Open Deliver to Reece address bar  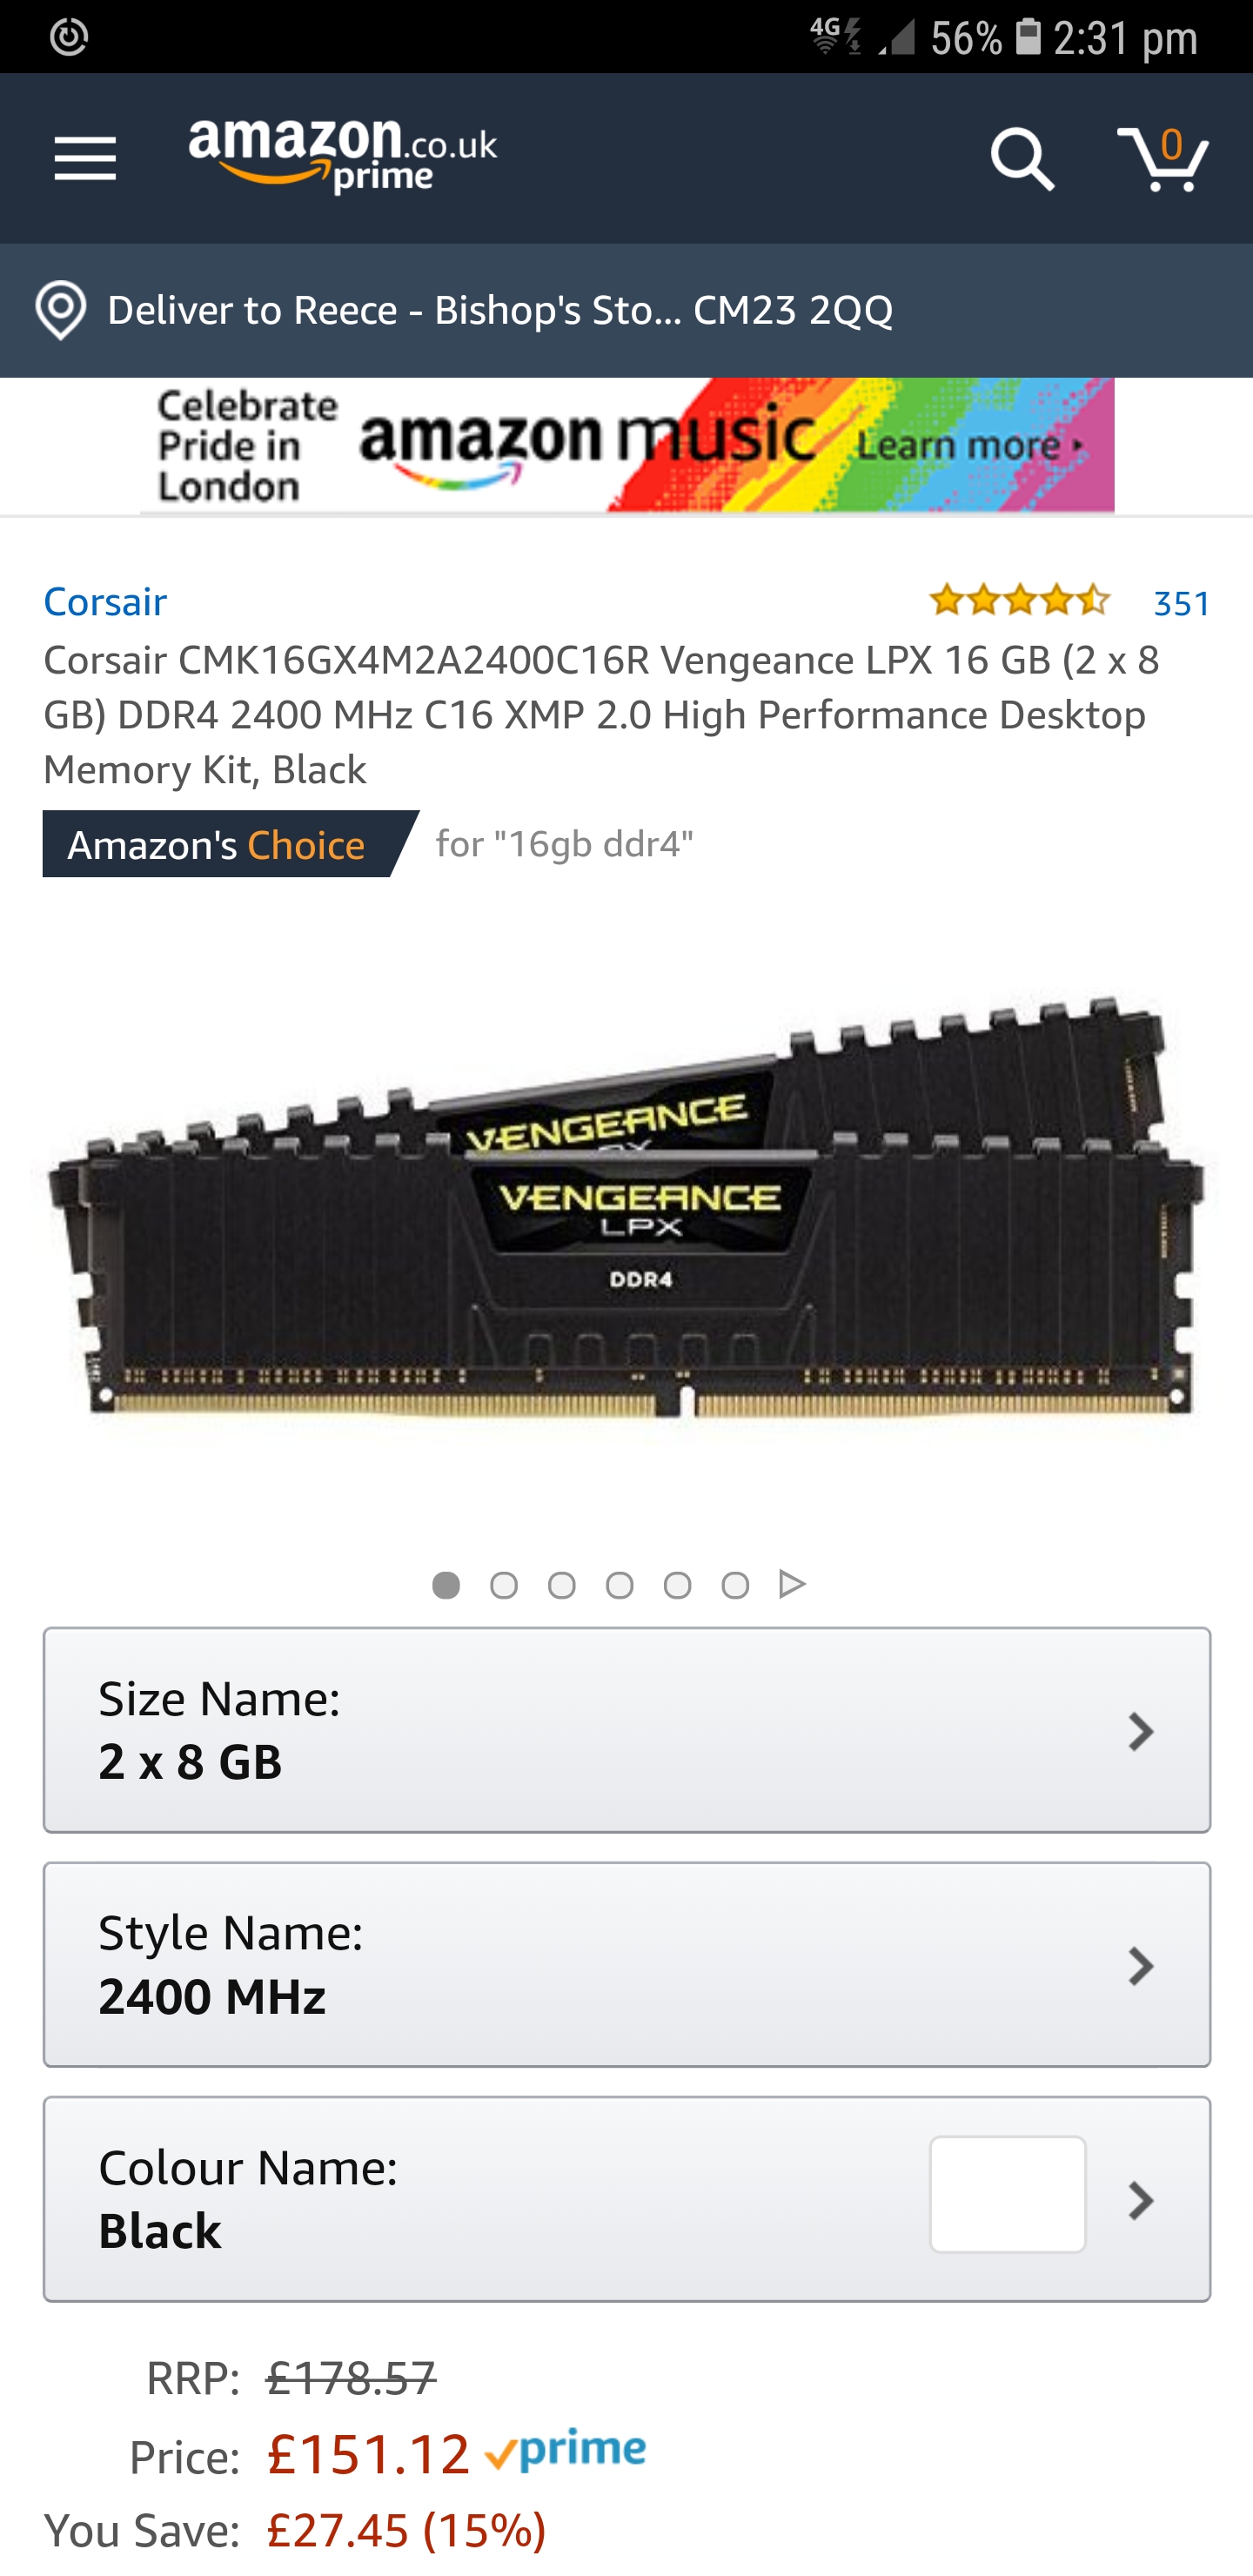627,311
